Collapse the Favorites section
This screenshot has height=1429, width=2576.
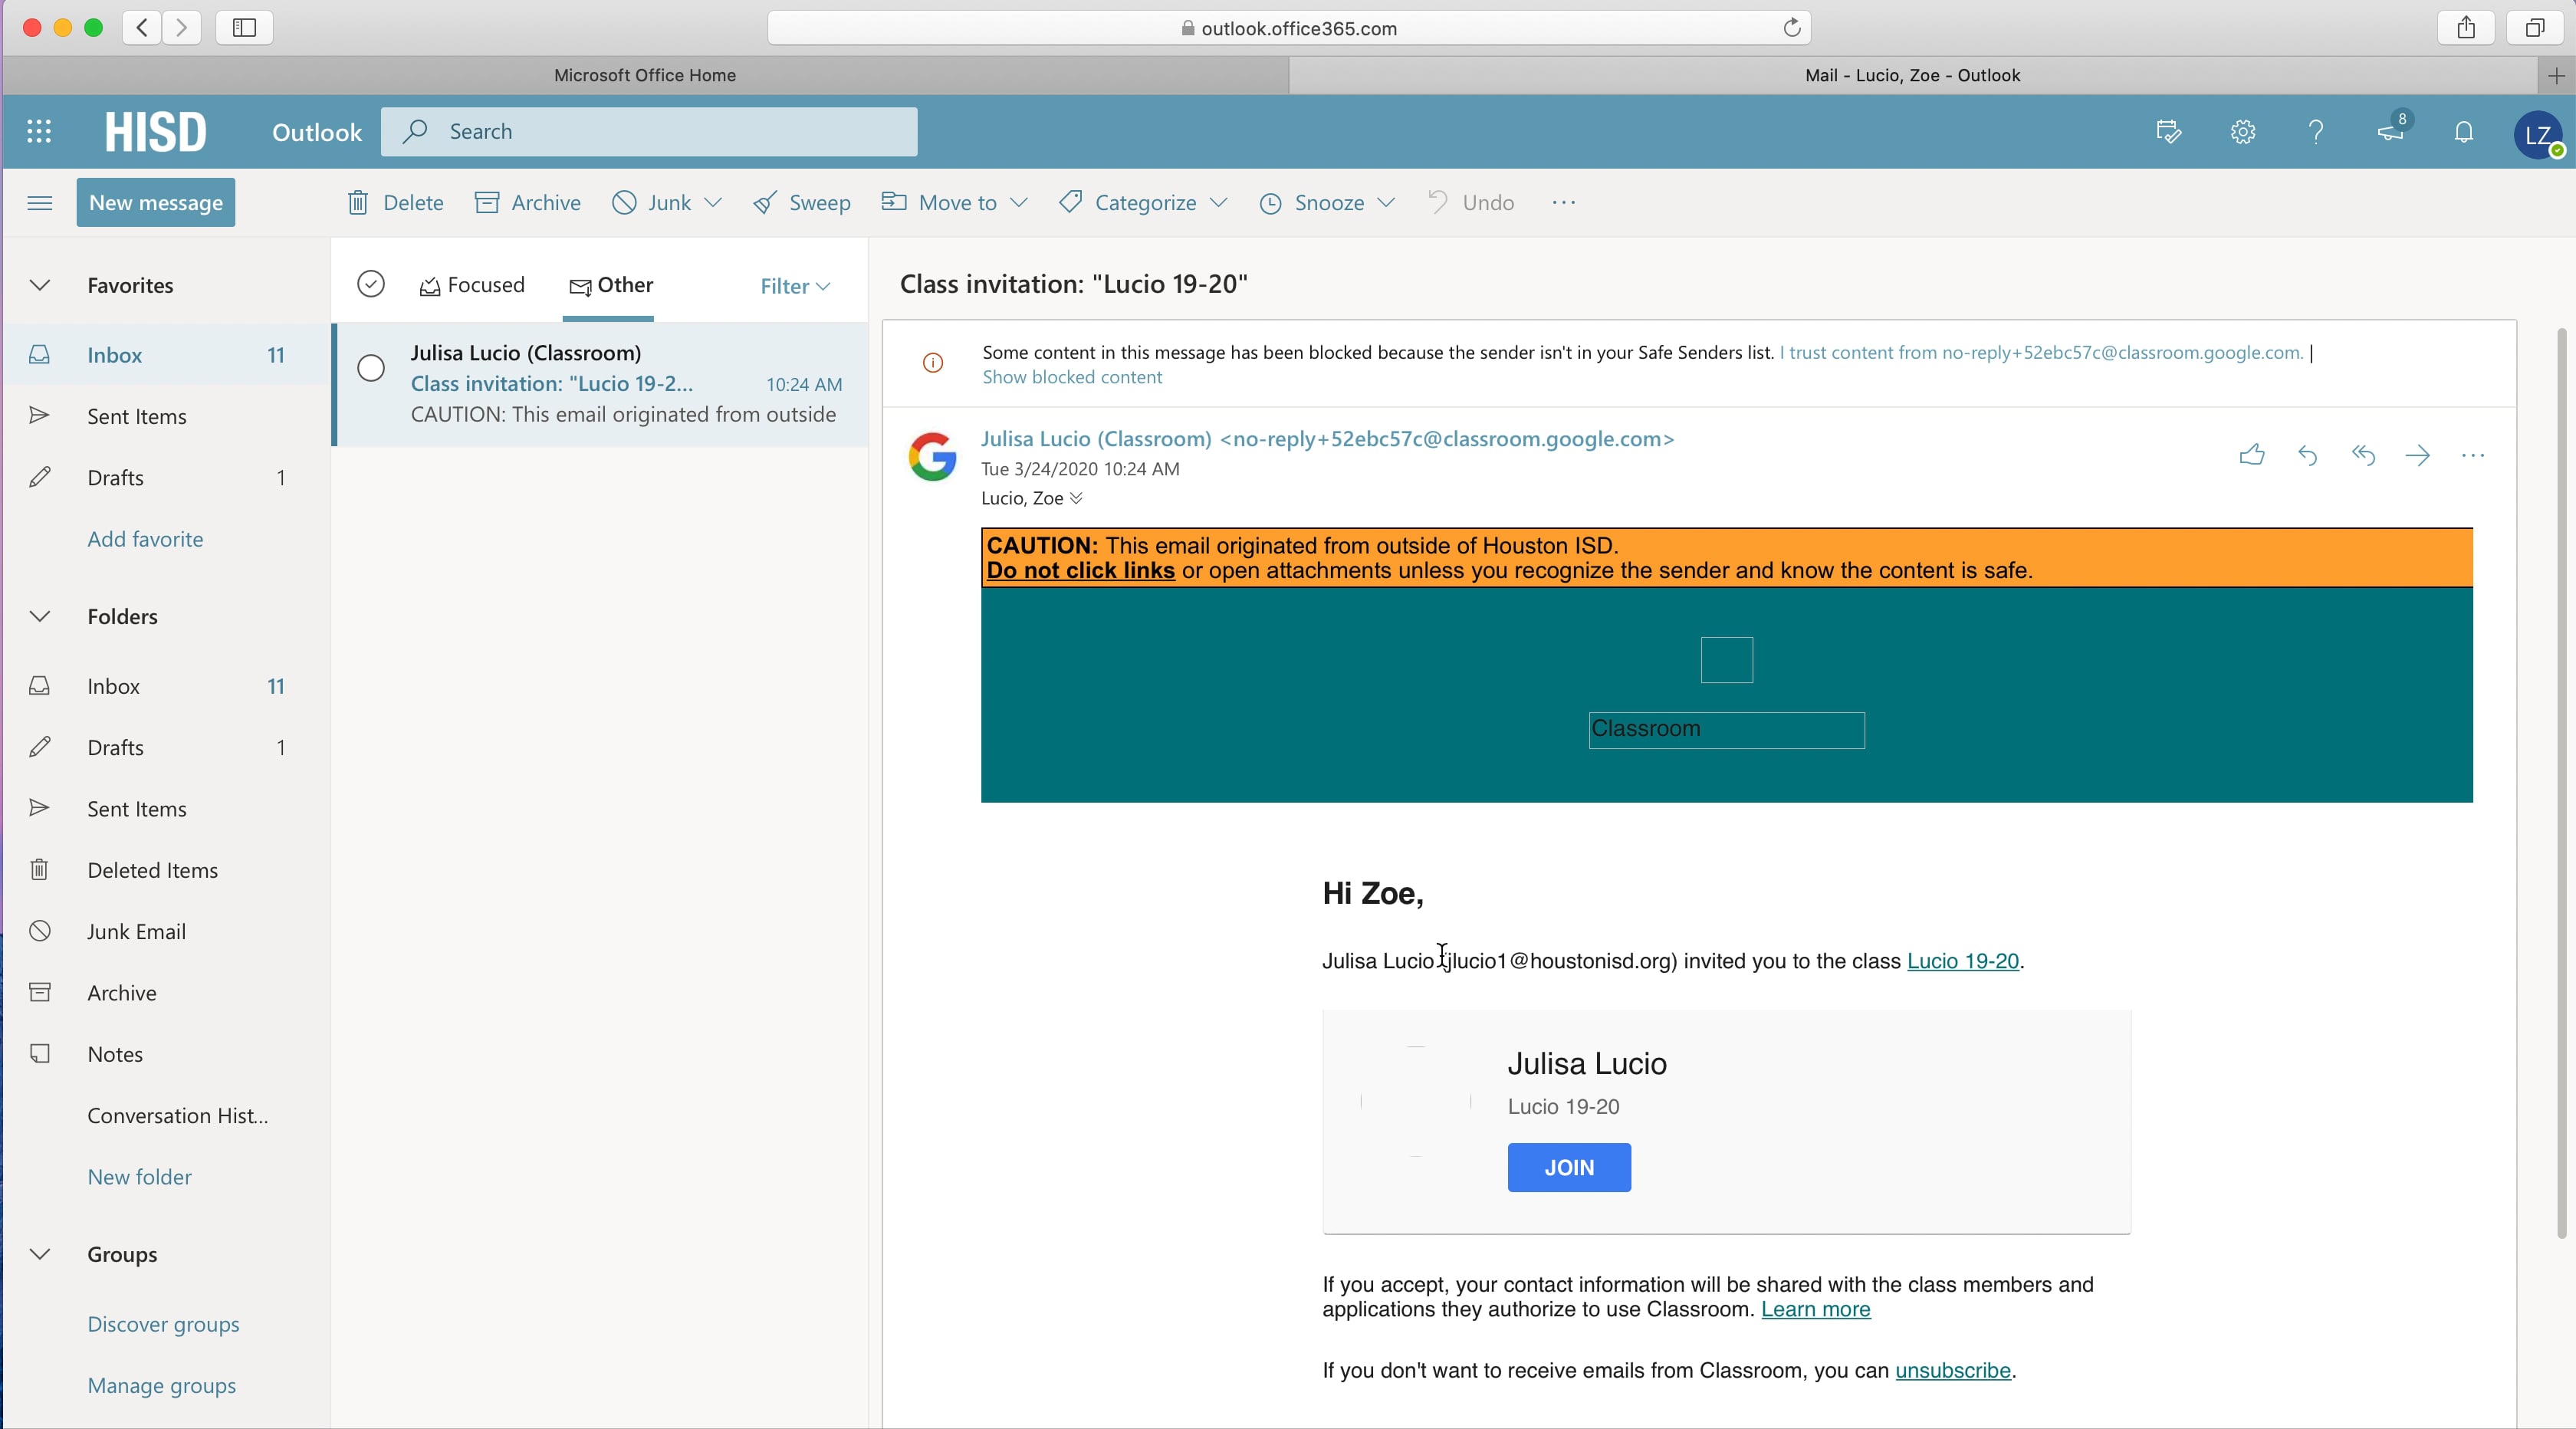[x=39, y=285]
